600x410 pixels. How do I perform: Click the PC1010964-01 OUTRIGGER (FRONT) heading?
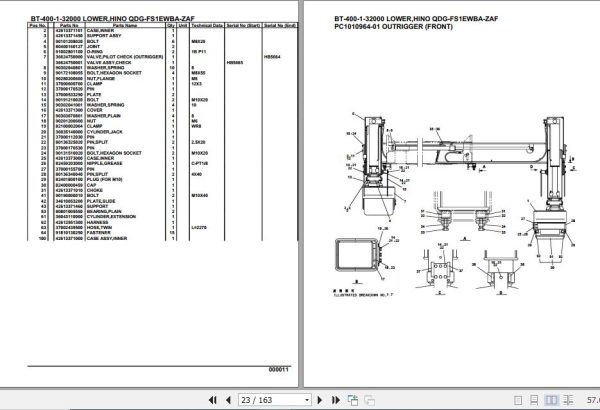(393, 26)
